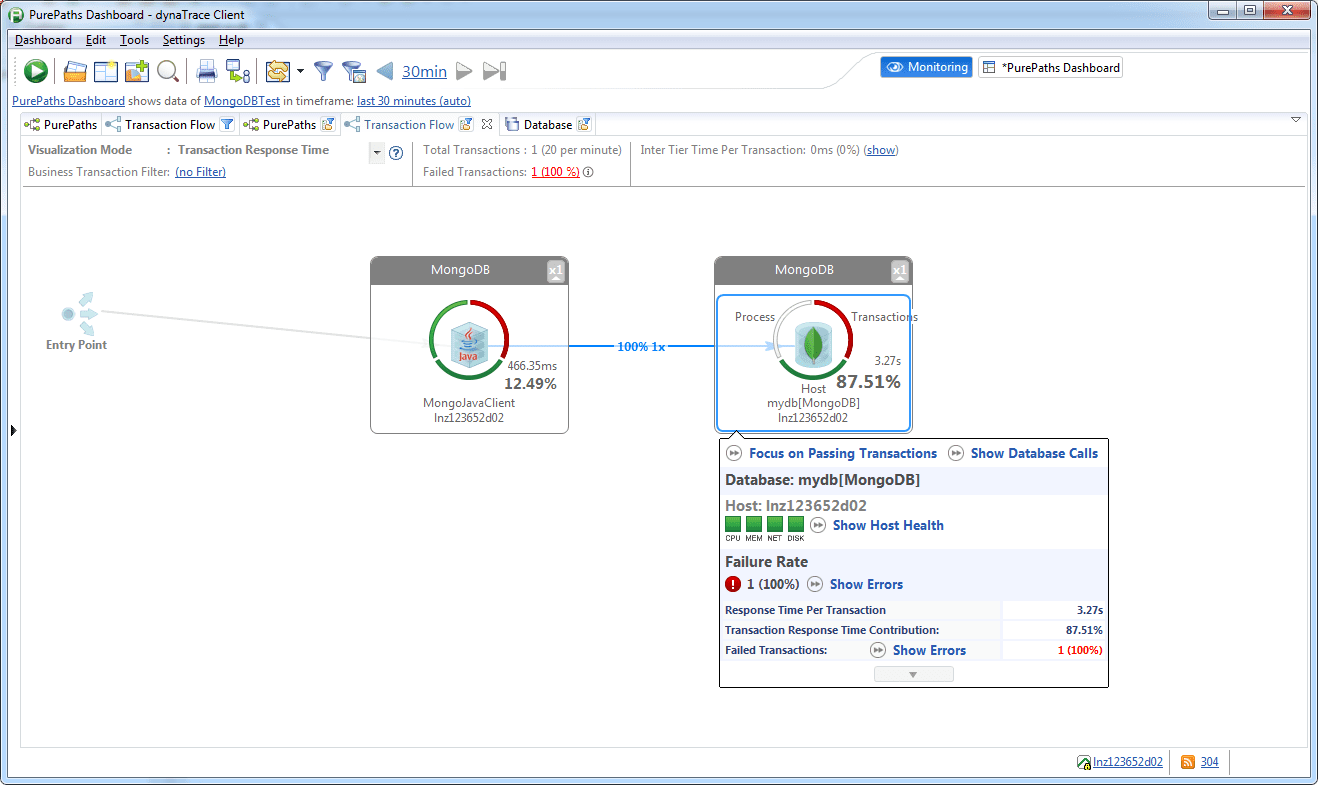
Task: Click the red failure rate error icon
Action: pyautogui.click(x=733, y=584)
